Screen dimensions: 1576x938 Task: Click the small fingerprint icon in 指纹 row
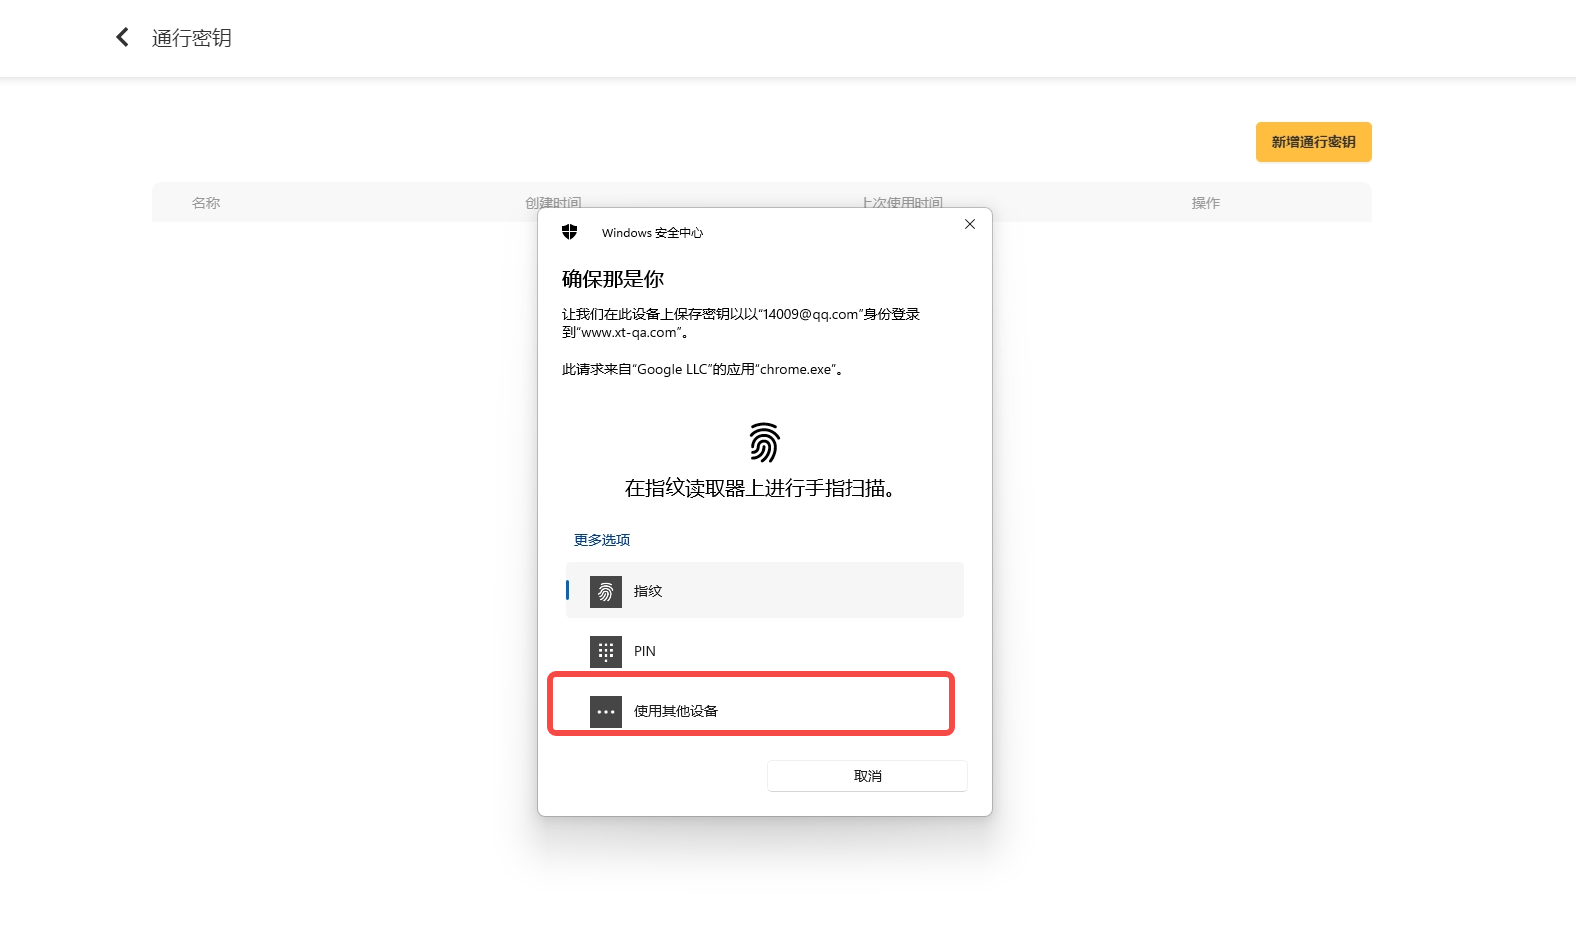coord(606,592)
